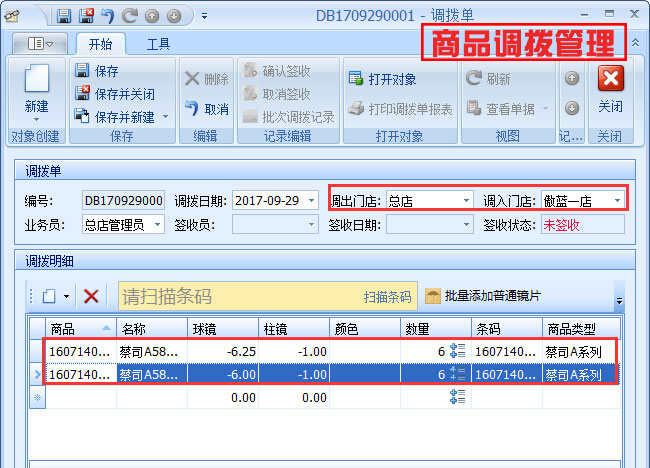Click the 扫描条码 link in scan box
This screenshot has height=468, width=650.
387,297
